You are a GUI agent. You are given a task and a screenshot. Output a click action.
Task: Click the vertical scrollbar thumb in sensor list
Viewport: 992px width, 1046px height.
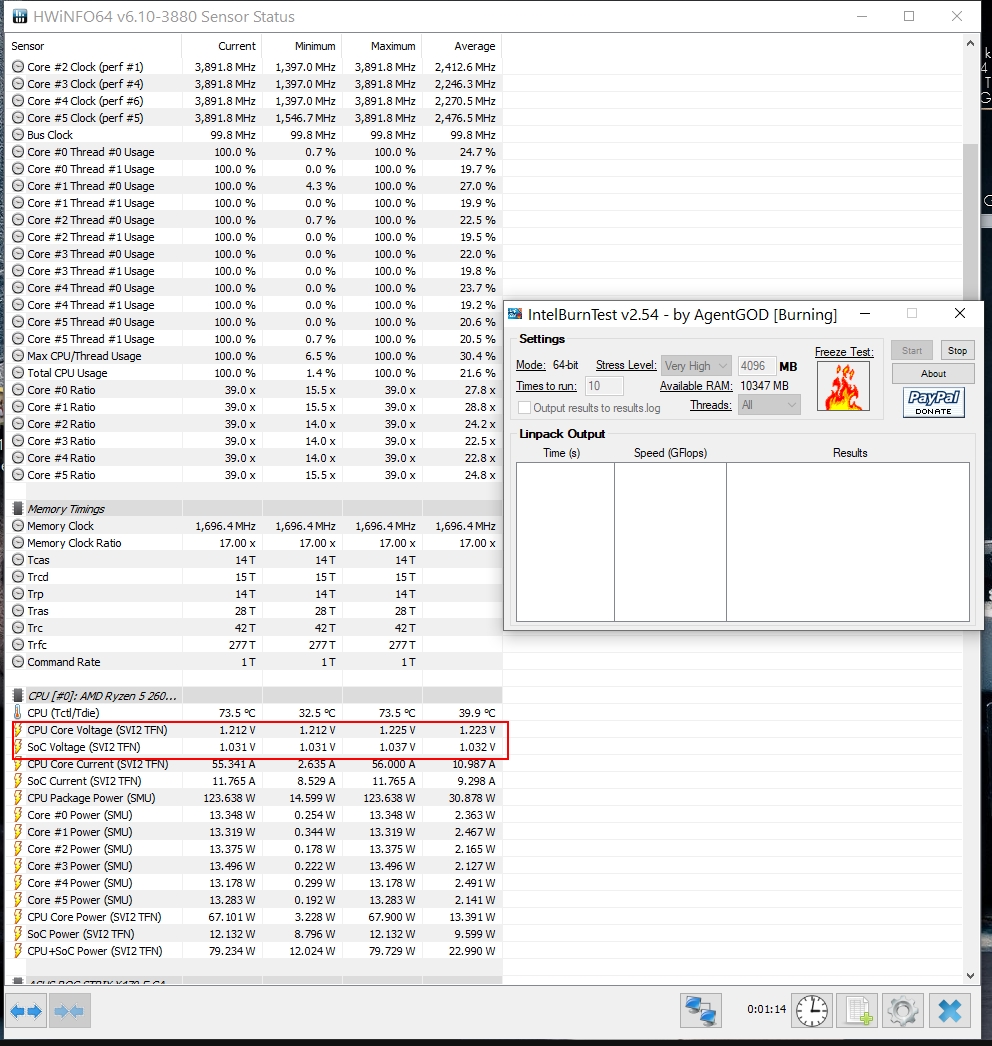click(x=970, y=223)
